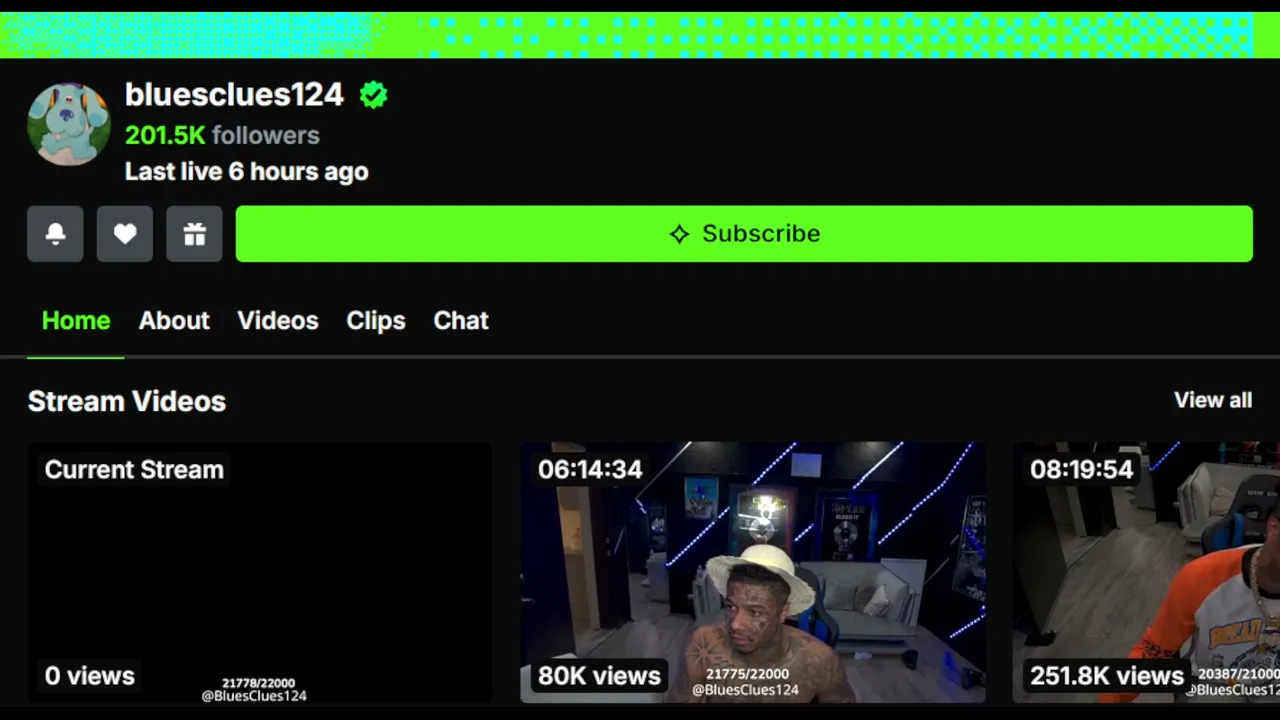Click the 0 views label

pos(90,676)
